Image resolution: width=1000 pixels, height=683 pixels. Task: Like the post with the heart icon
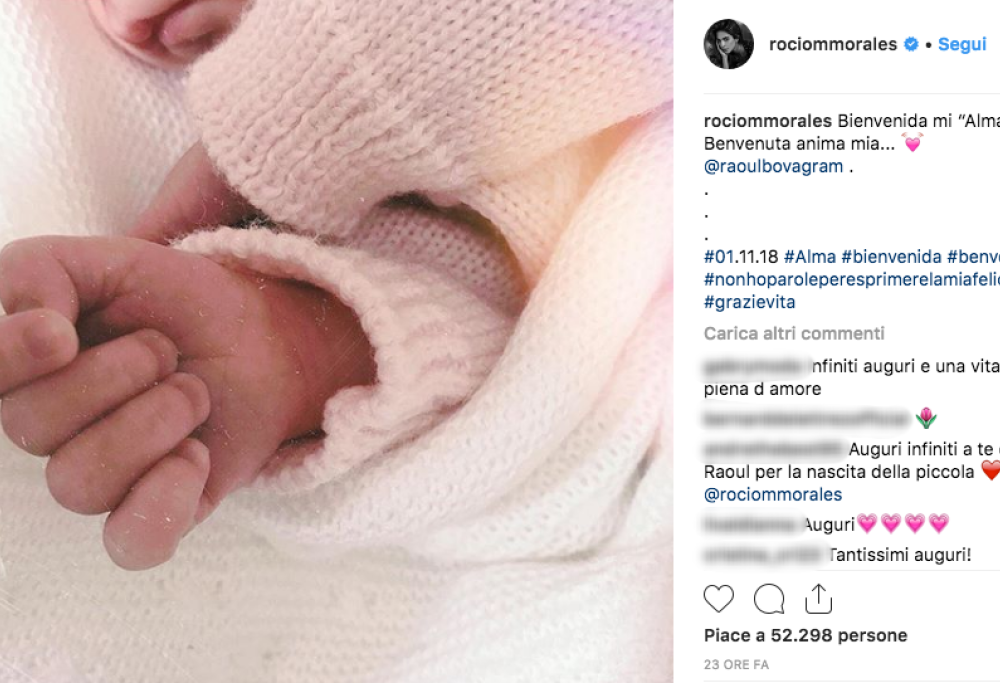pos(719,599)
